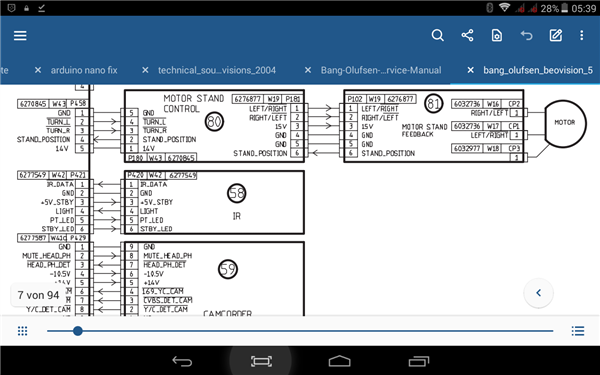
Task: Open the Bang-Olufsen Service-Manual tab
Action: click(381, 70)
